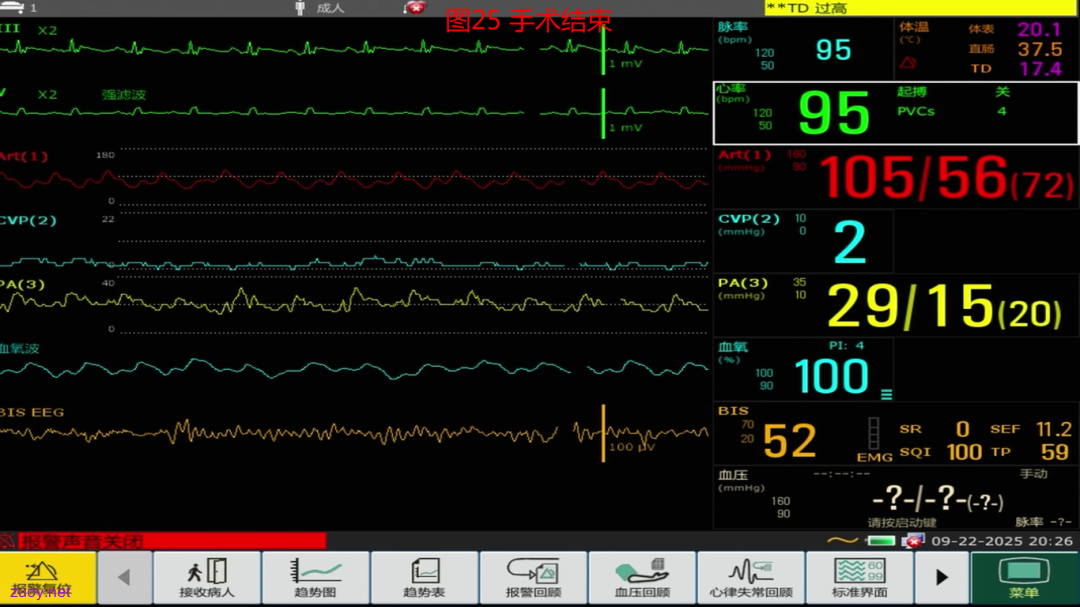This screenshot has height=607, width=1080.
Task: Click the battery status icon
Action: coord(881,541)
